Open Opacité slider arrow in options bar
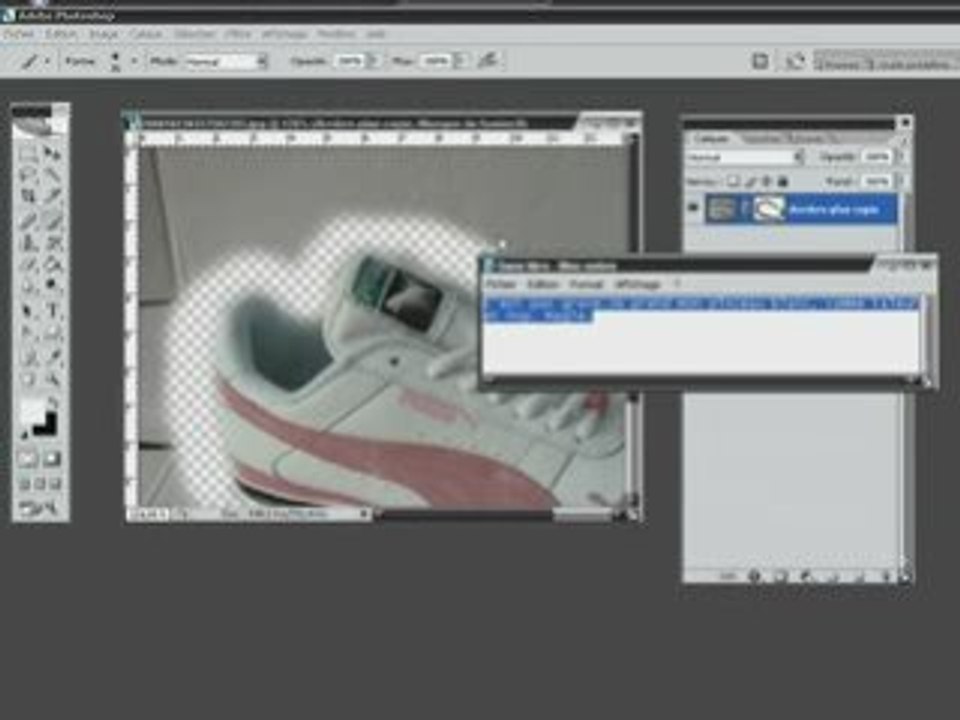The width and height of the screenshot is (960, 720). pos(373,61)
